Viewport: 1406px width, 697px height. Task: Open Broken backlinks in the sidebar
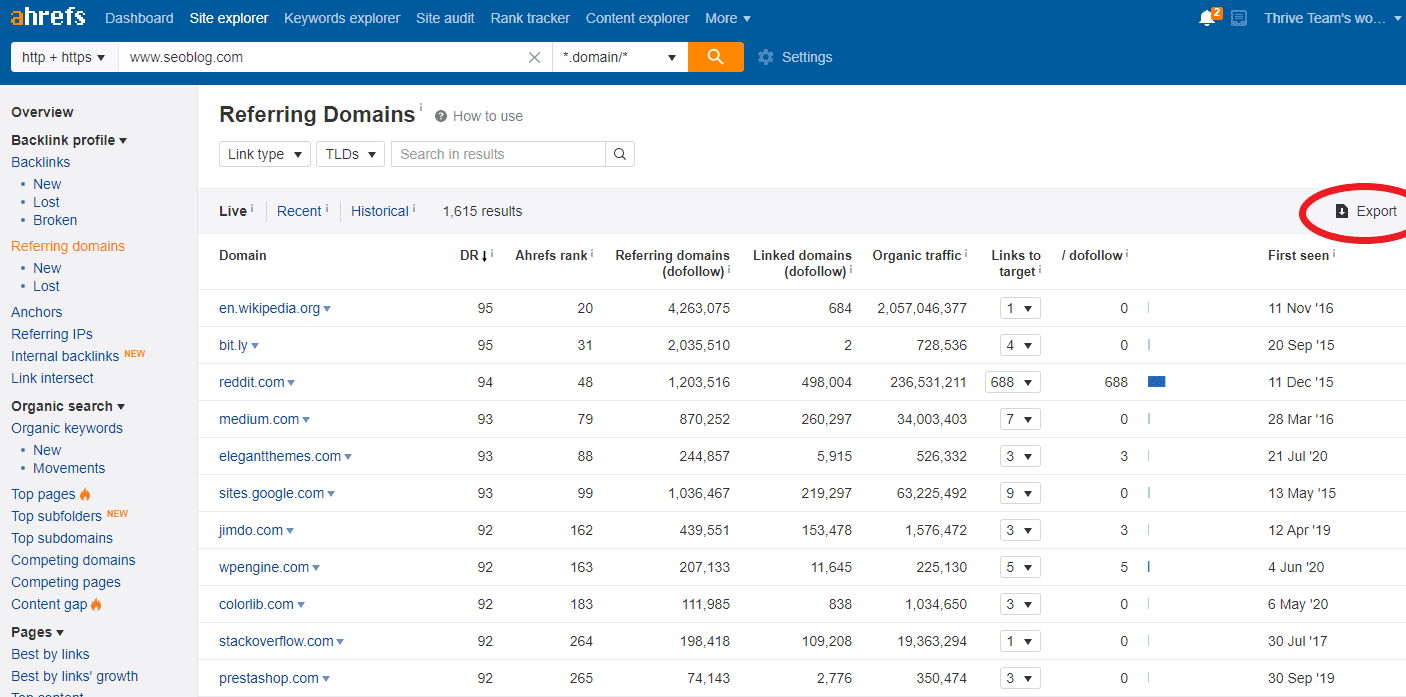55,220
